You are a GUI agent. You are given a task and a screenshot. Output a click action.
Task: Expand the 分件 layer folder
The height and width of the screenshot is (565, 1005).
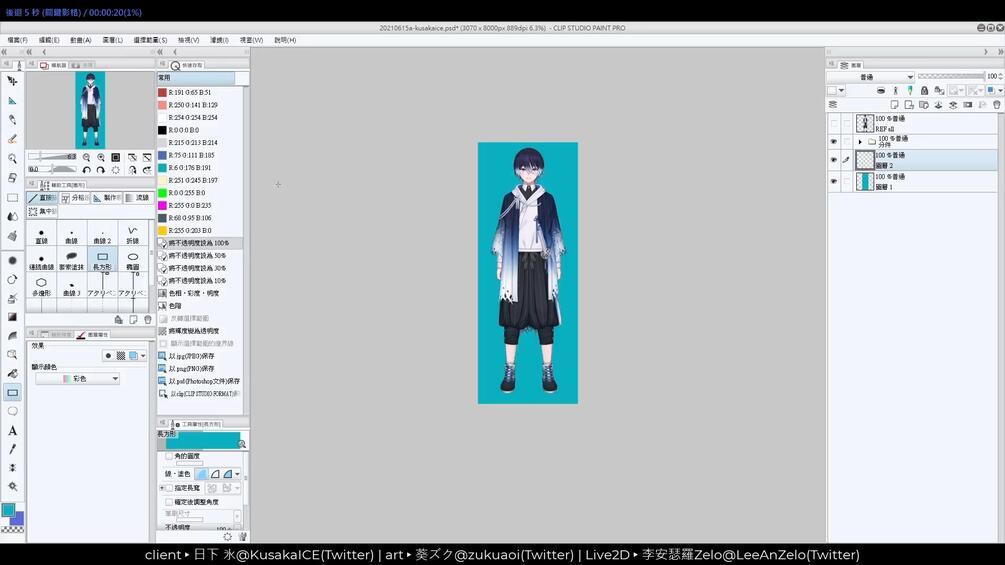(x=860, y=142)
